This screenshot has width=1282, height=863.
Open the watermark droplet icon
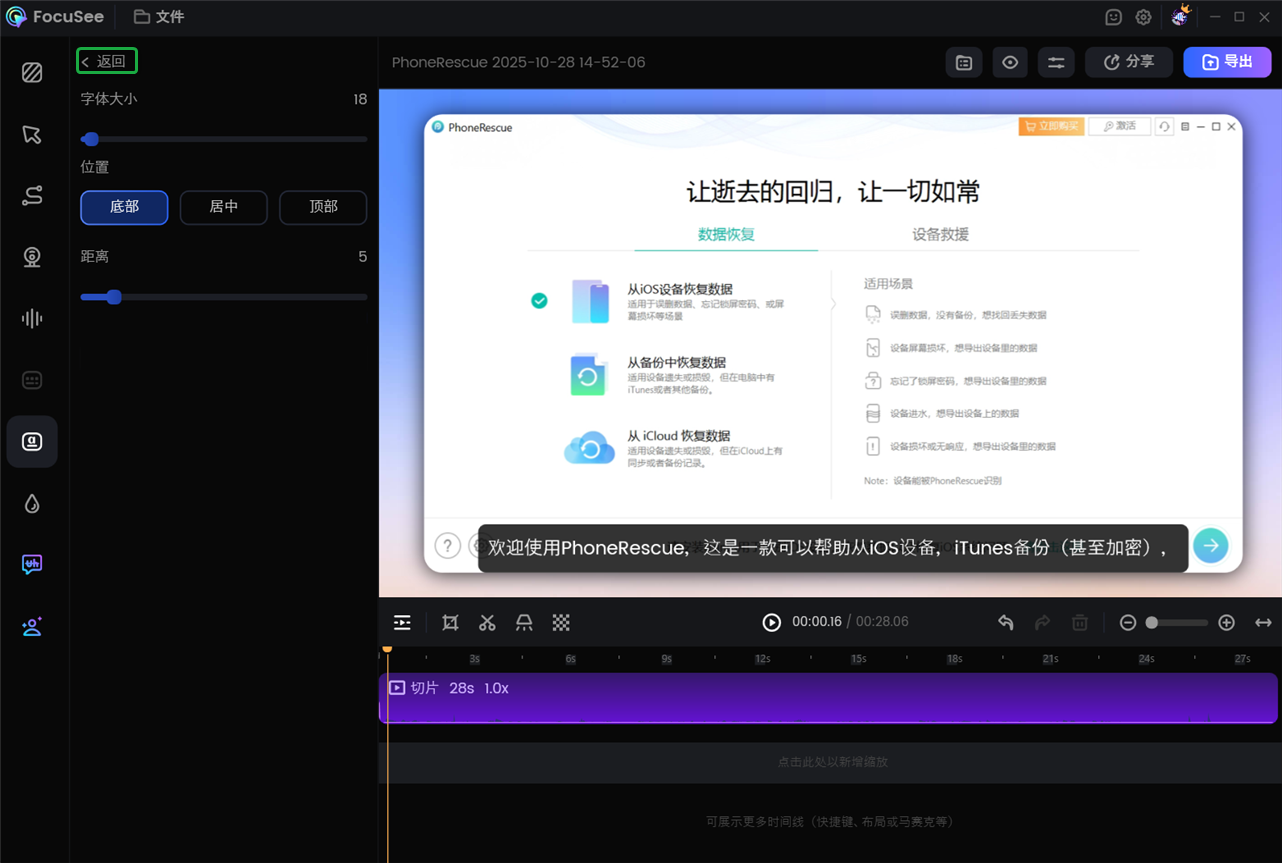point(32,503)
